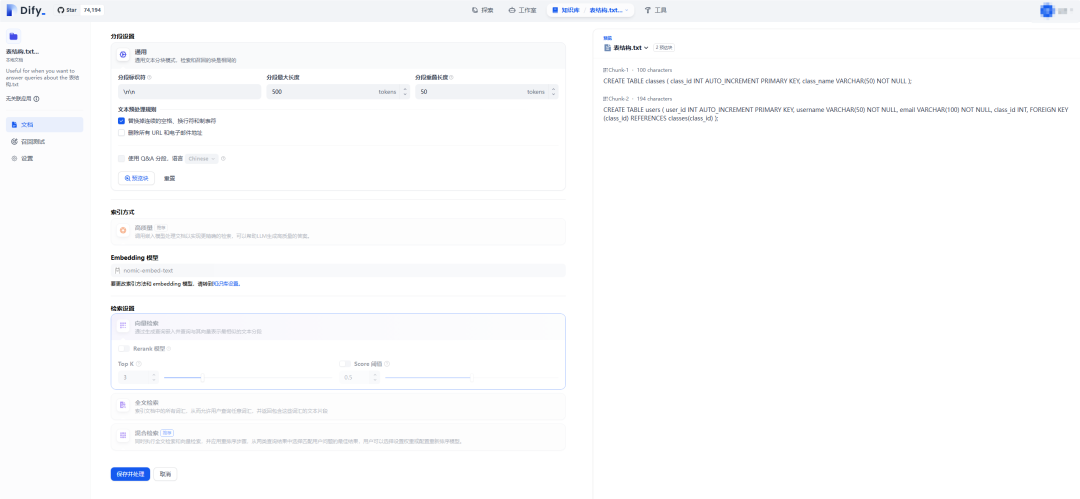Viewport: 1080px width, 499px height.
Task: Expand the 表结构.txt preview file dropdown
Action: click(631, 48)
